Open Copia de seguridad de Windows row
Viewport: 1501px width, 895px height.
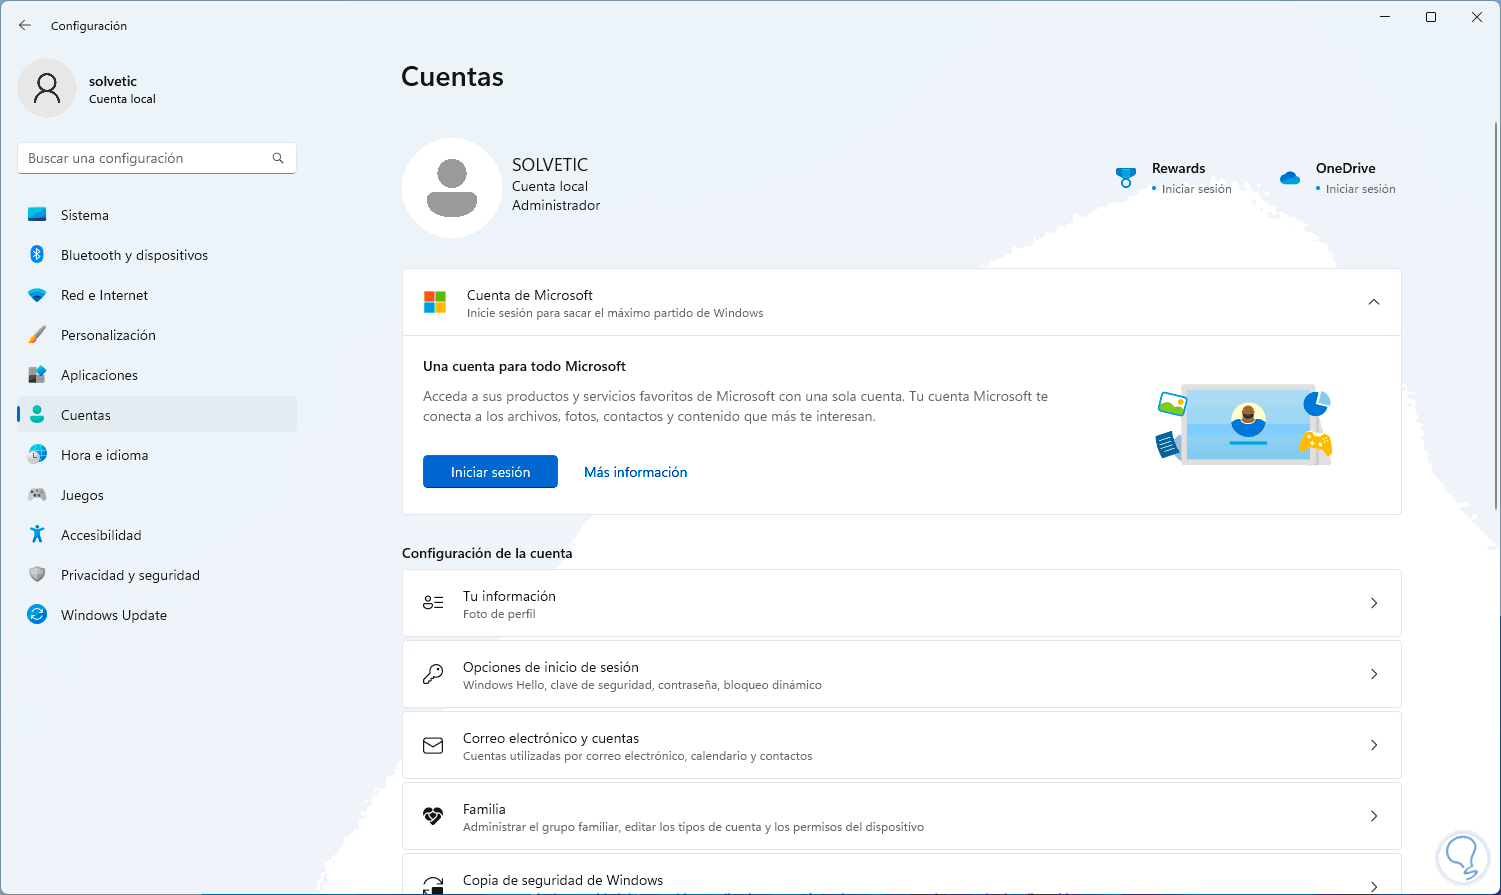point(902,875)
